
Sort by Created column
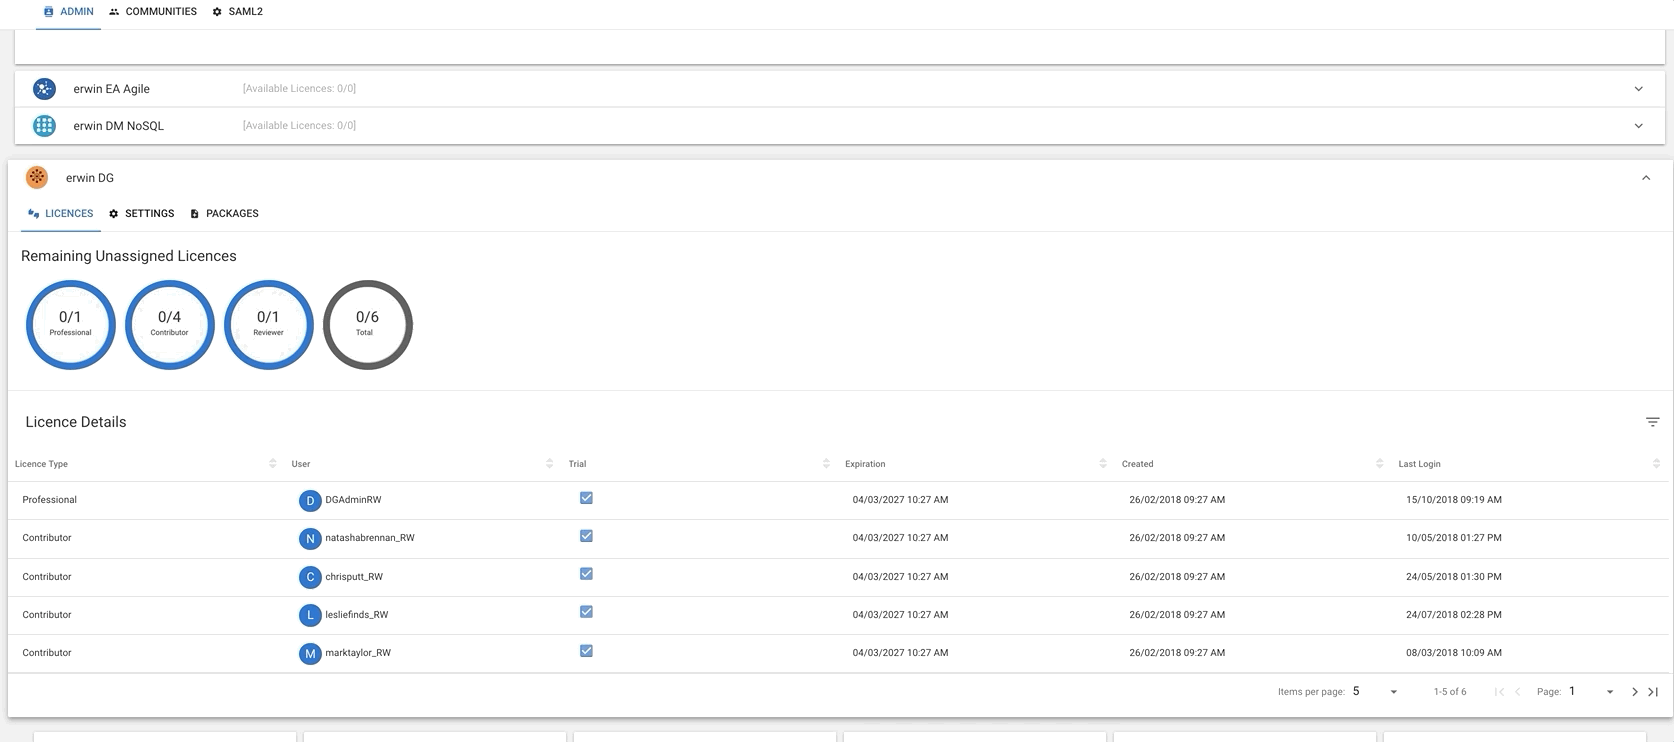[x=1379, y=463]
